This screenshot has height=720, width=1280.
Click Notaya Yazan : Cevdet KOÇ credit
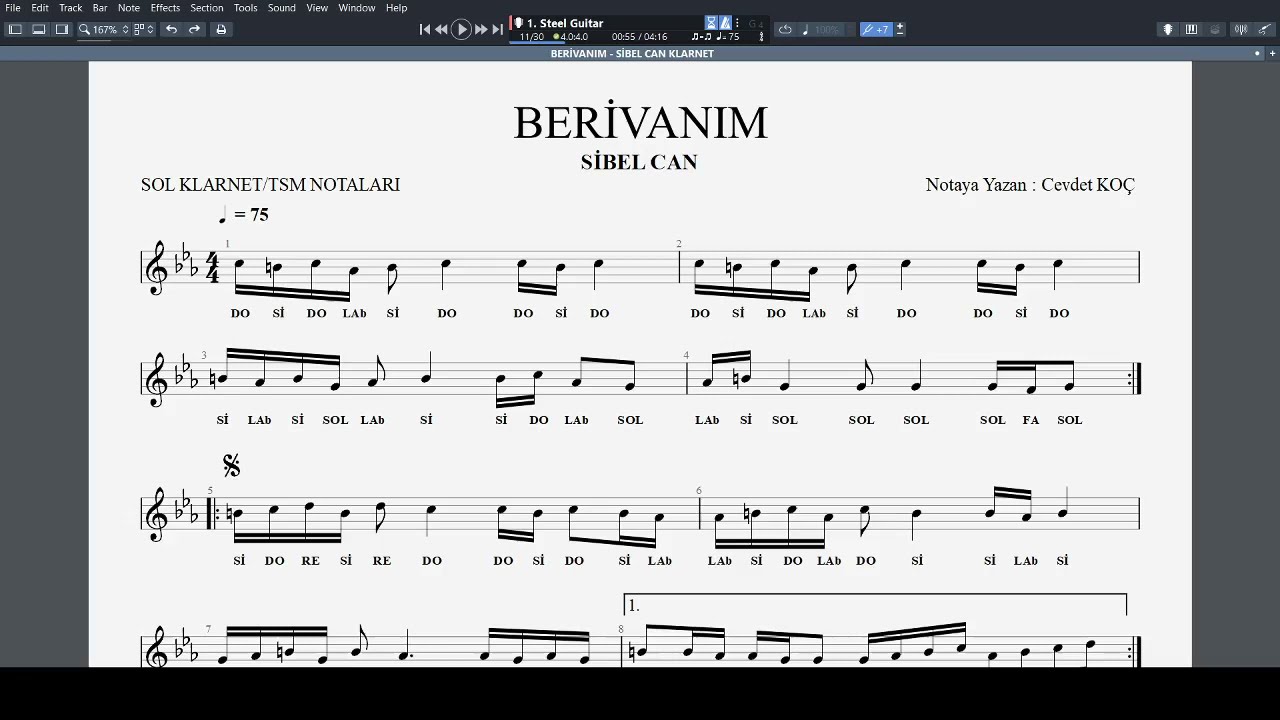point(1030,185)
